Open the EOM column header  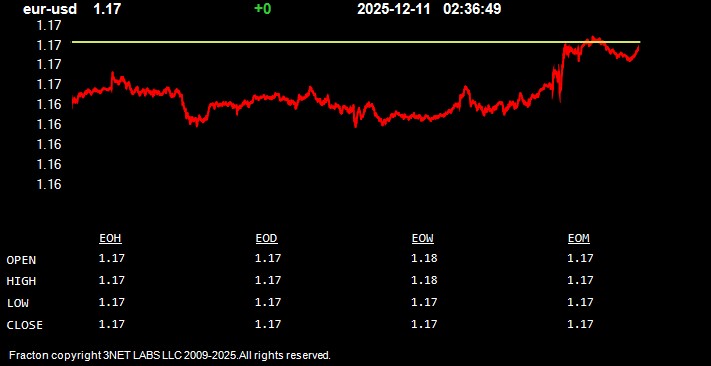pyautogui.click(x=579, y=239)
